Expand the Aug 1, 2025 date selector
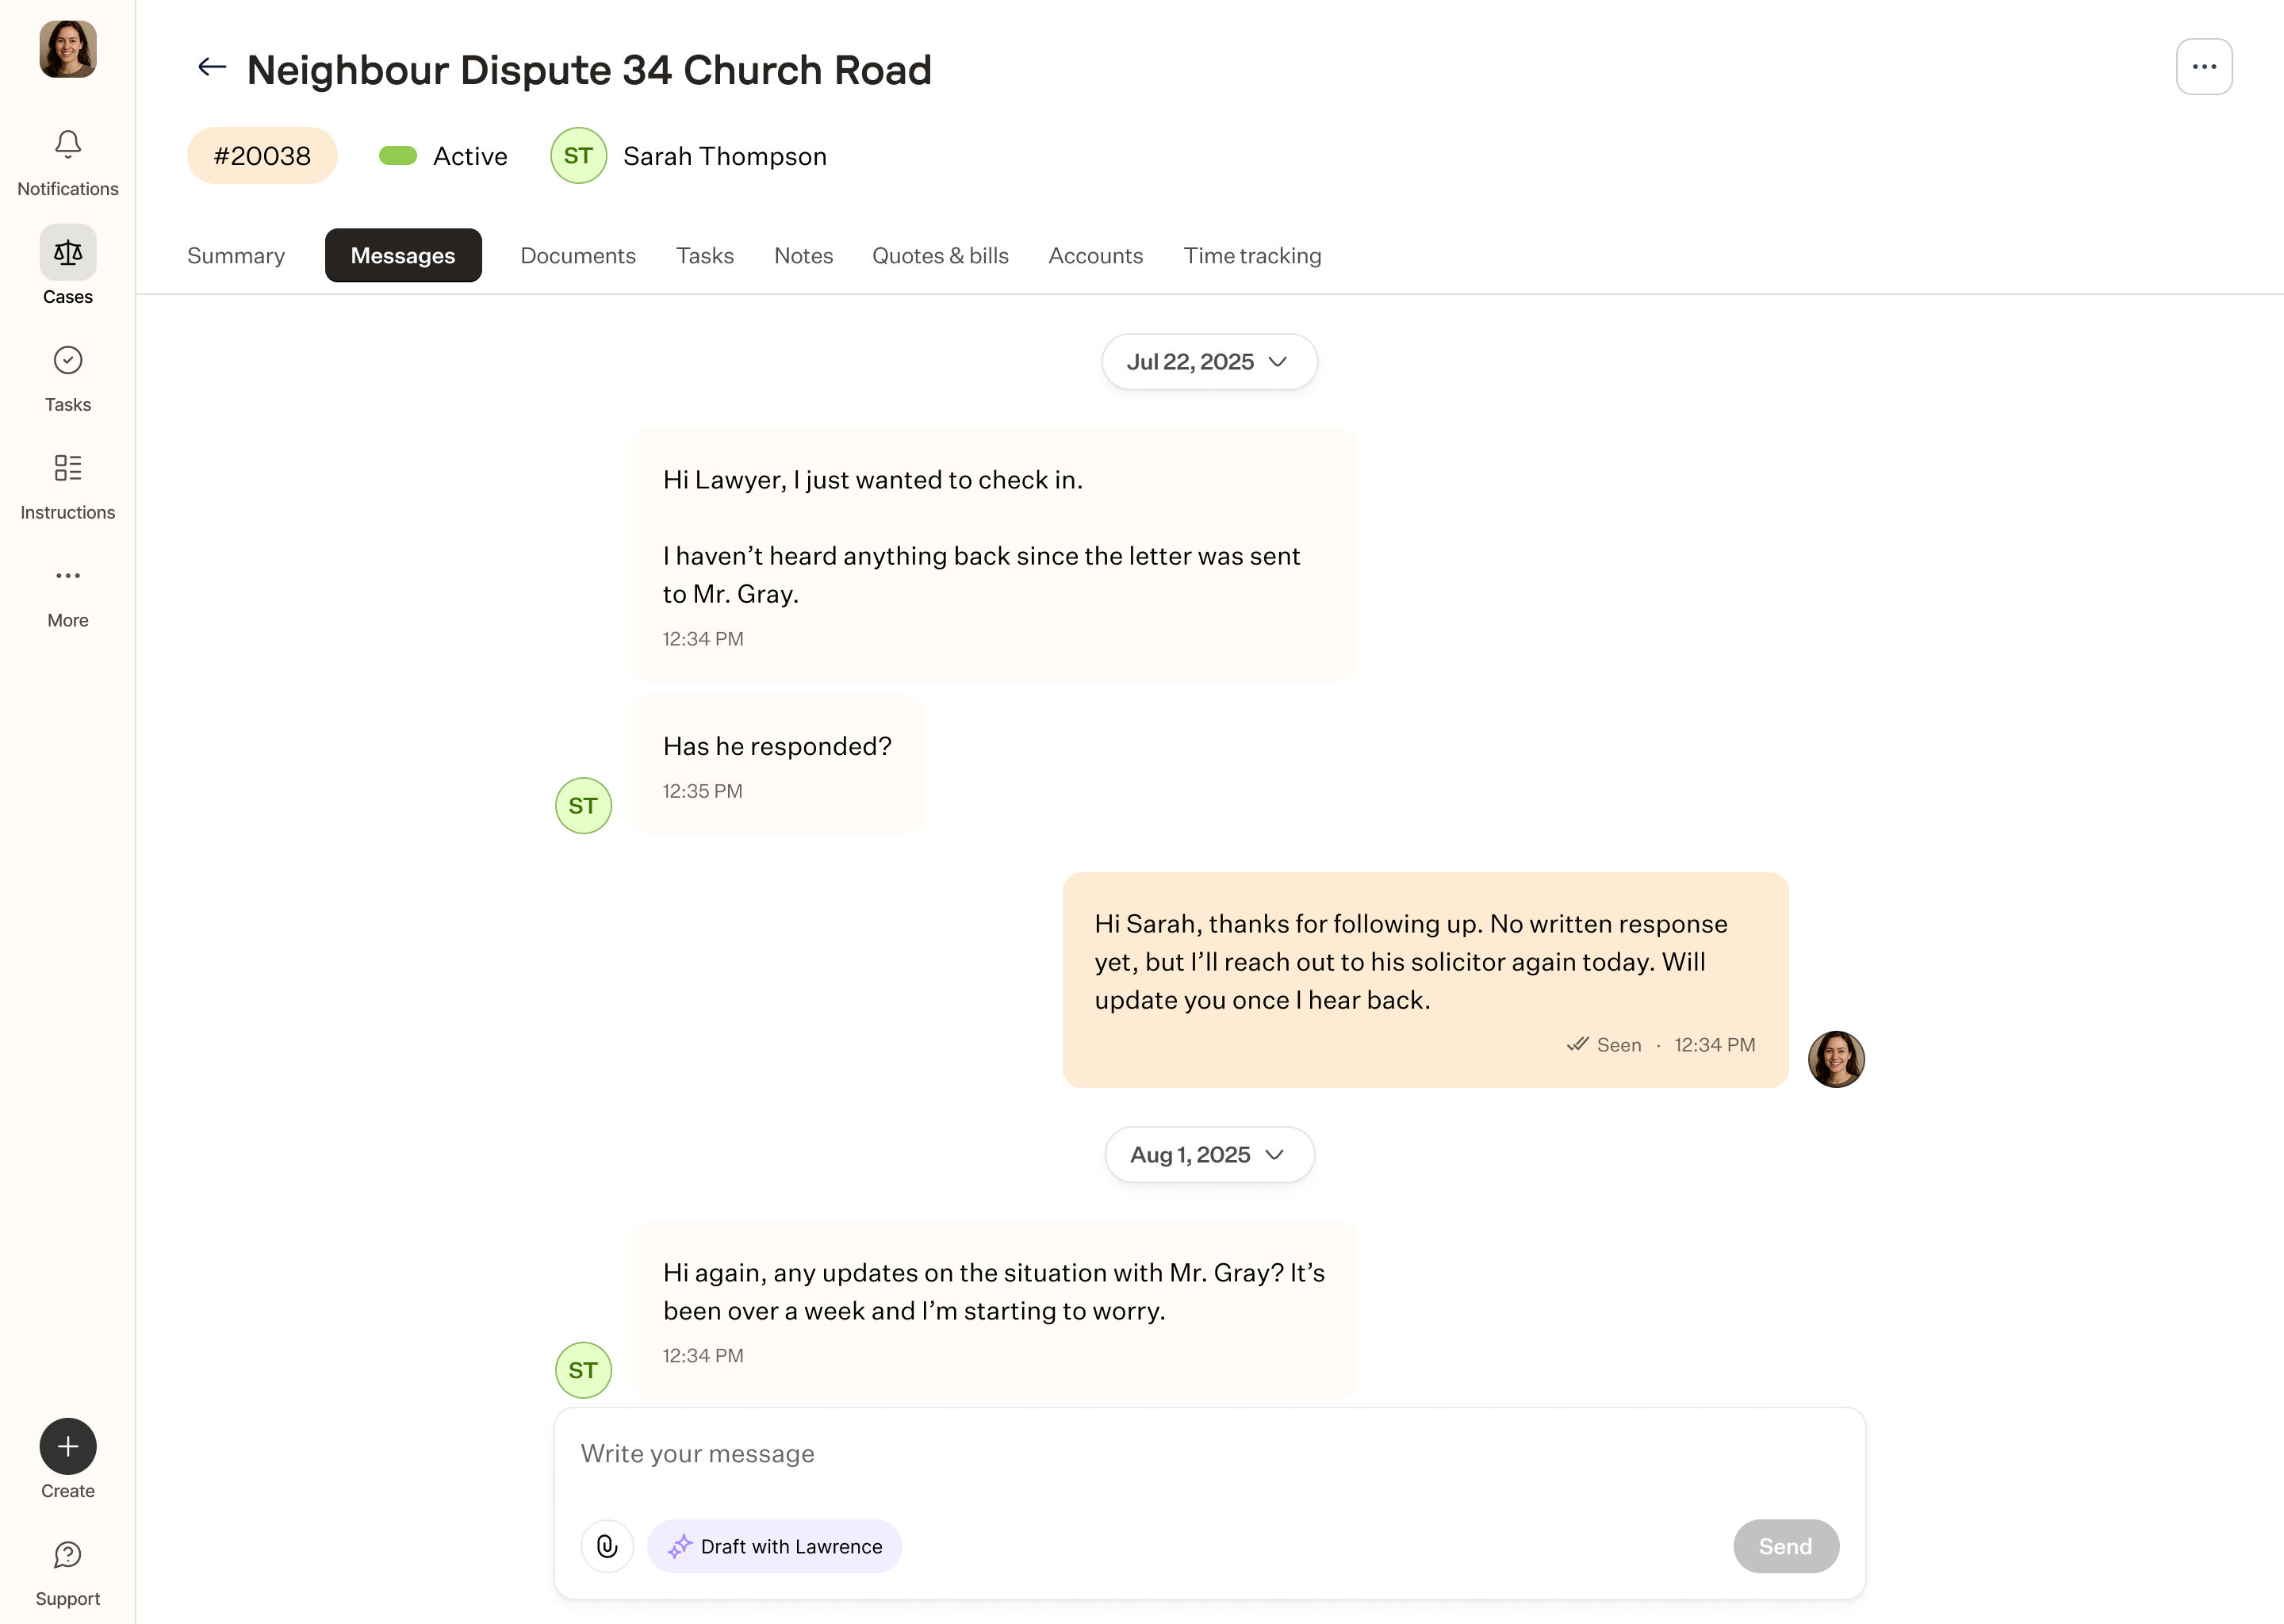The width and height of the screenshot is (2284, 1624). tap(1209, 1155)
